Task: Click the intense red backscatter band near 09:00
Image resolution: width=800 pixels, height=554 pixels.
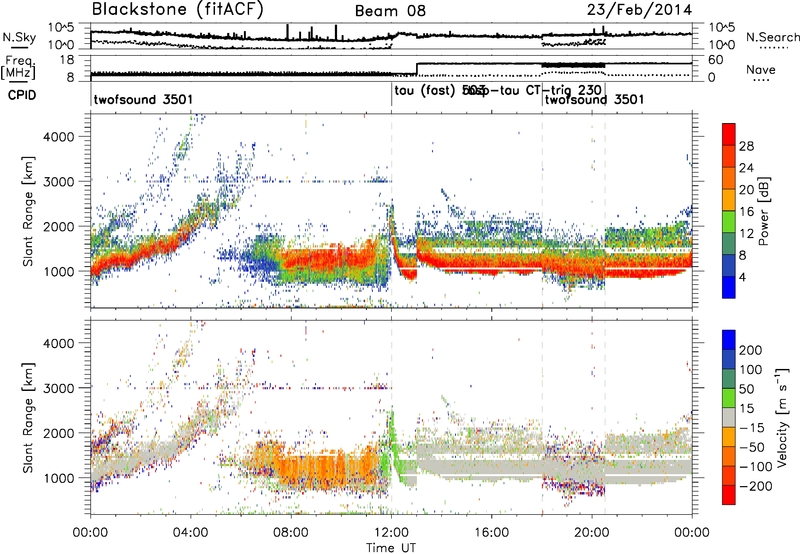Action: pyautogui.click(x=327, y=259)
